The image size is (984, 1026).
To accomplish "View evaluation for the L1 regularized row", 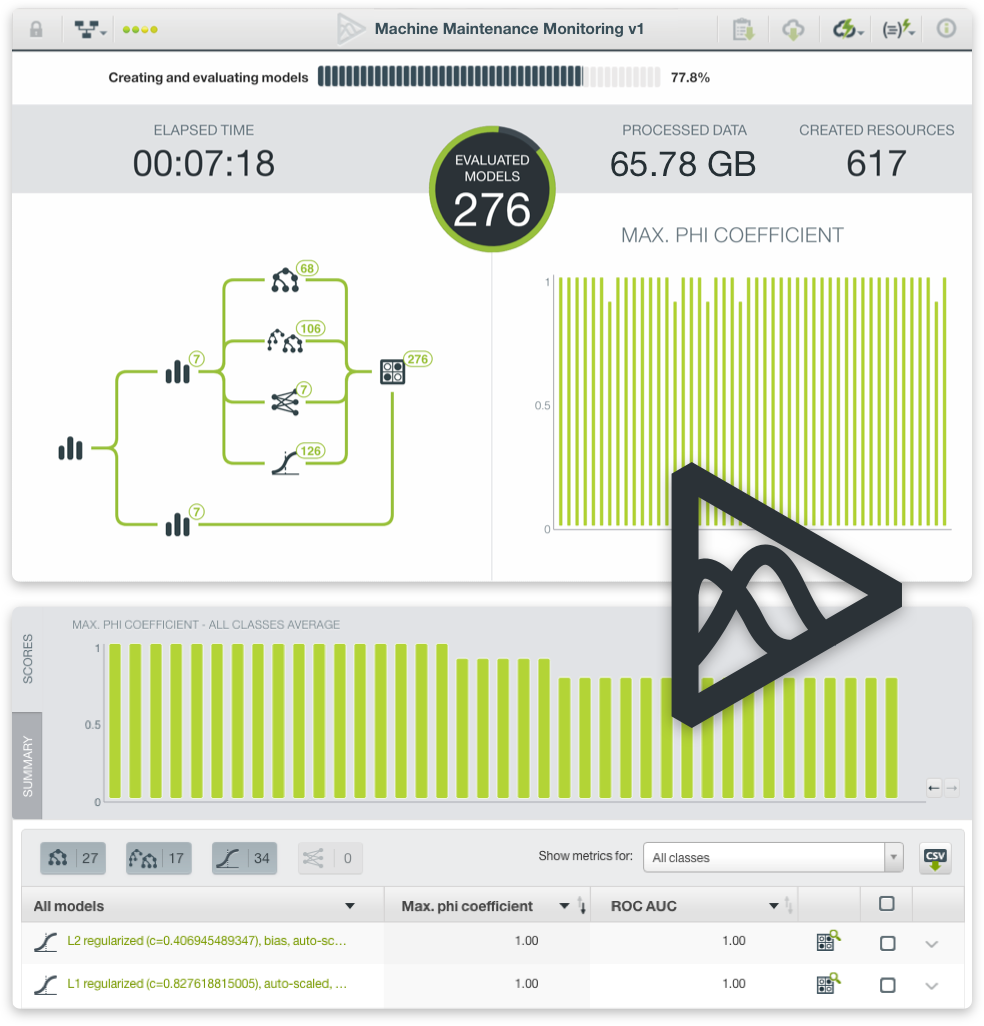I will coord(828,983).
